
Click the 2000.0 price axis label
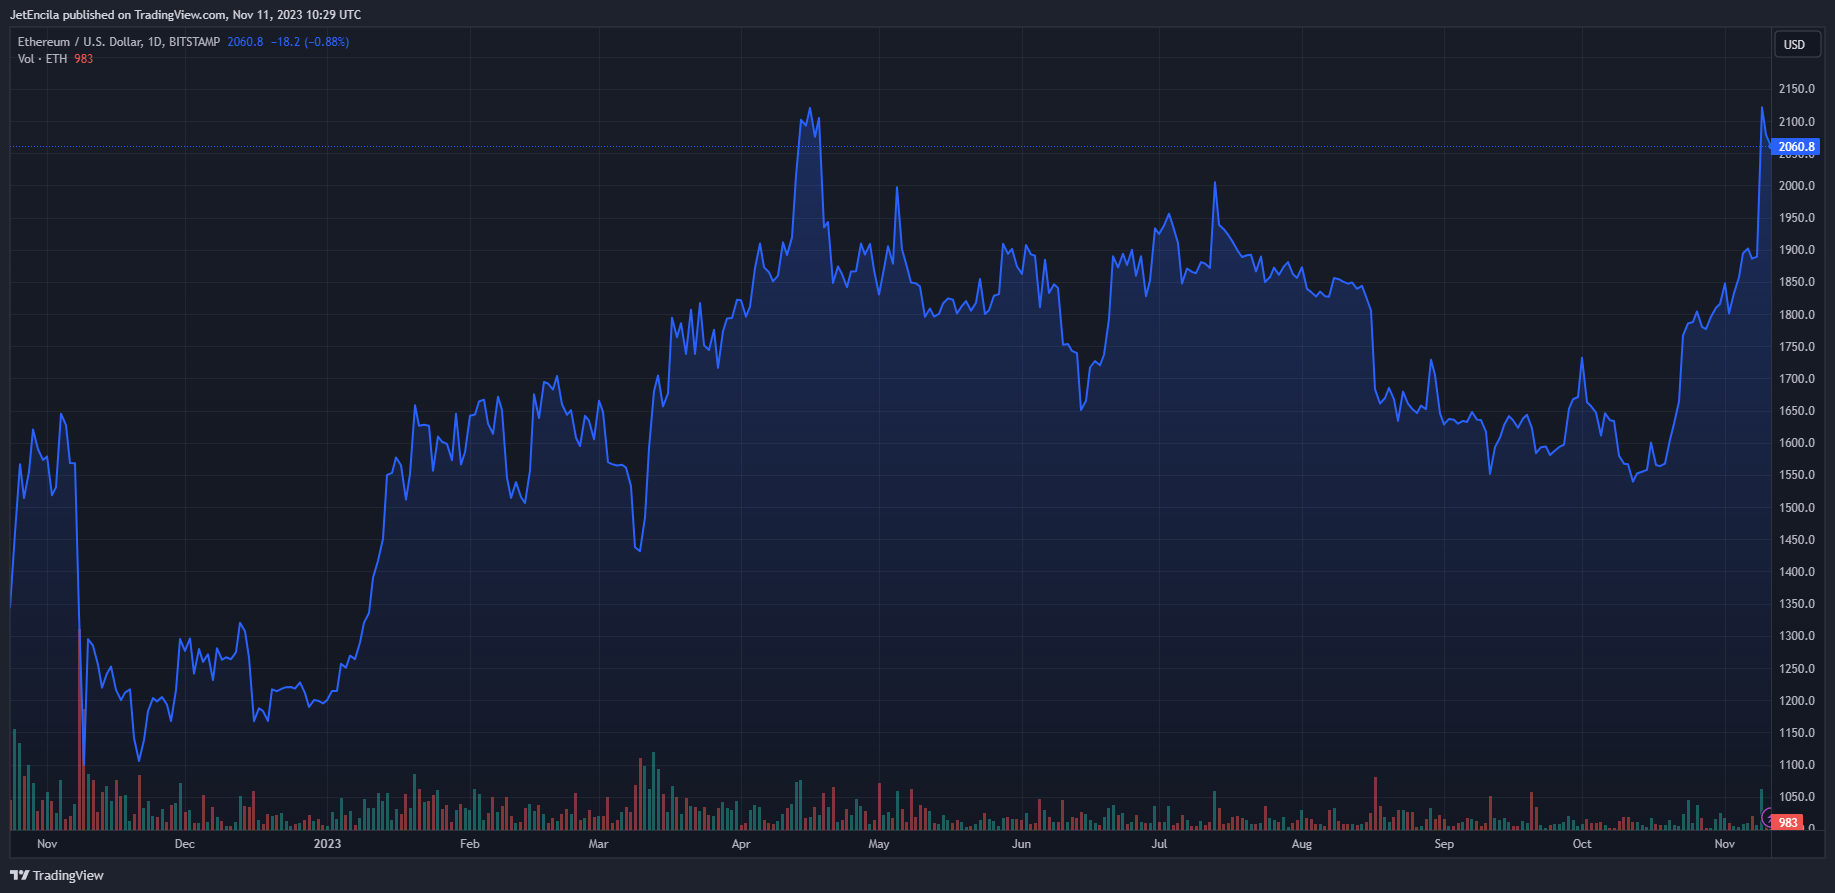tap(1796, 186)
